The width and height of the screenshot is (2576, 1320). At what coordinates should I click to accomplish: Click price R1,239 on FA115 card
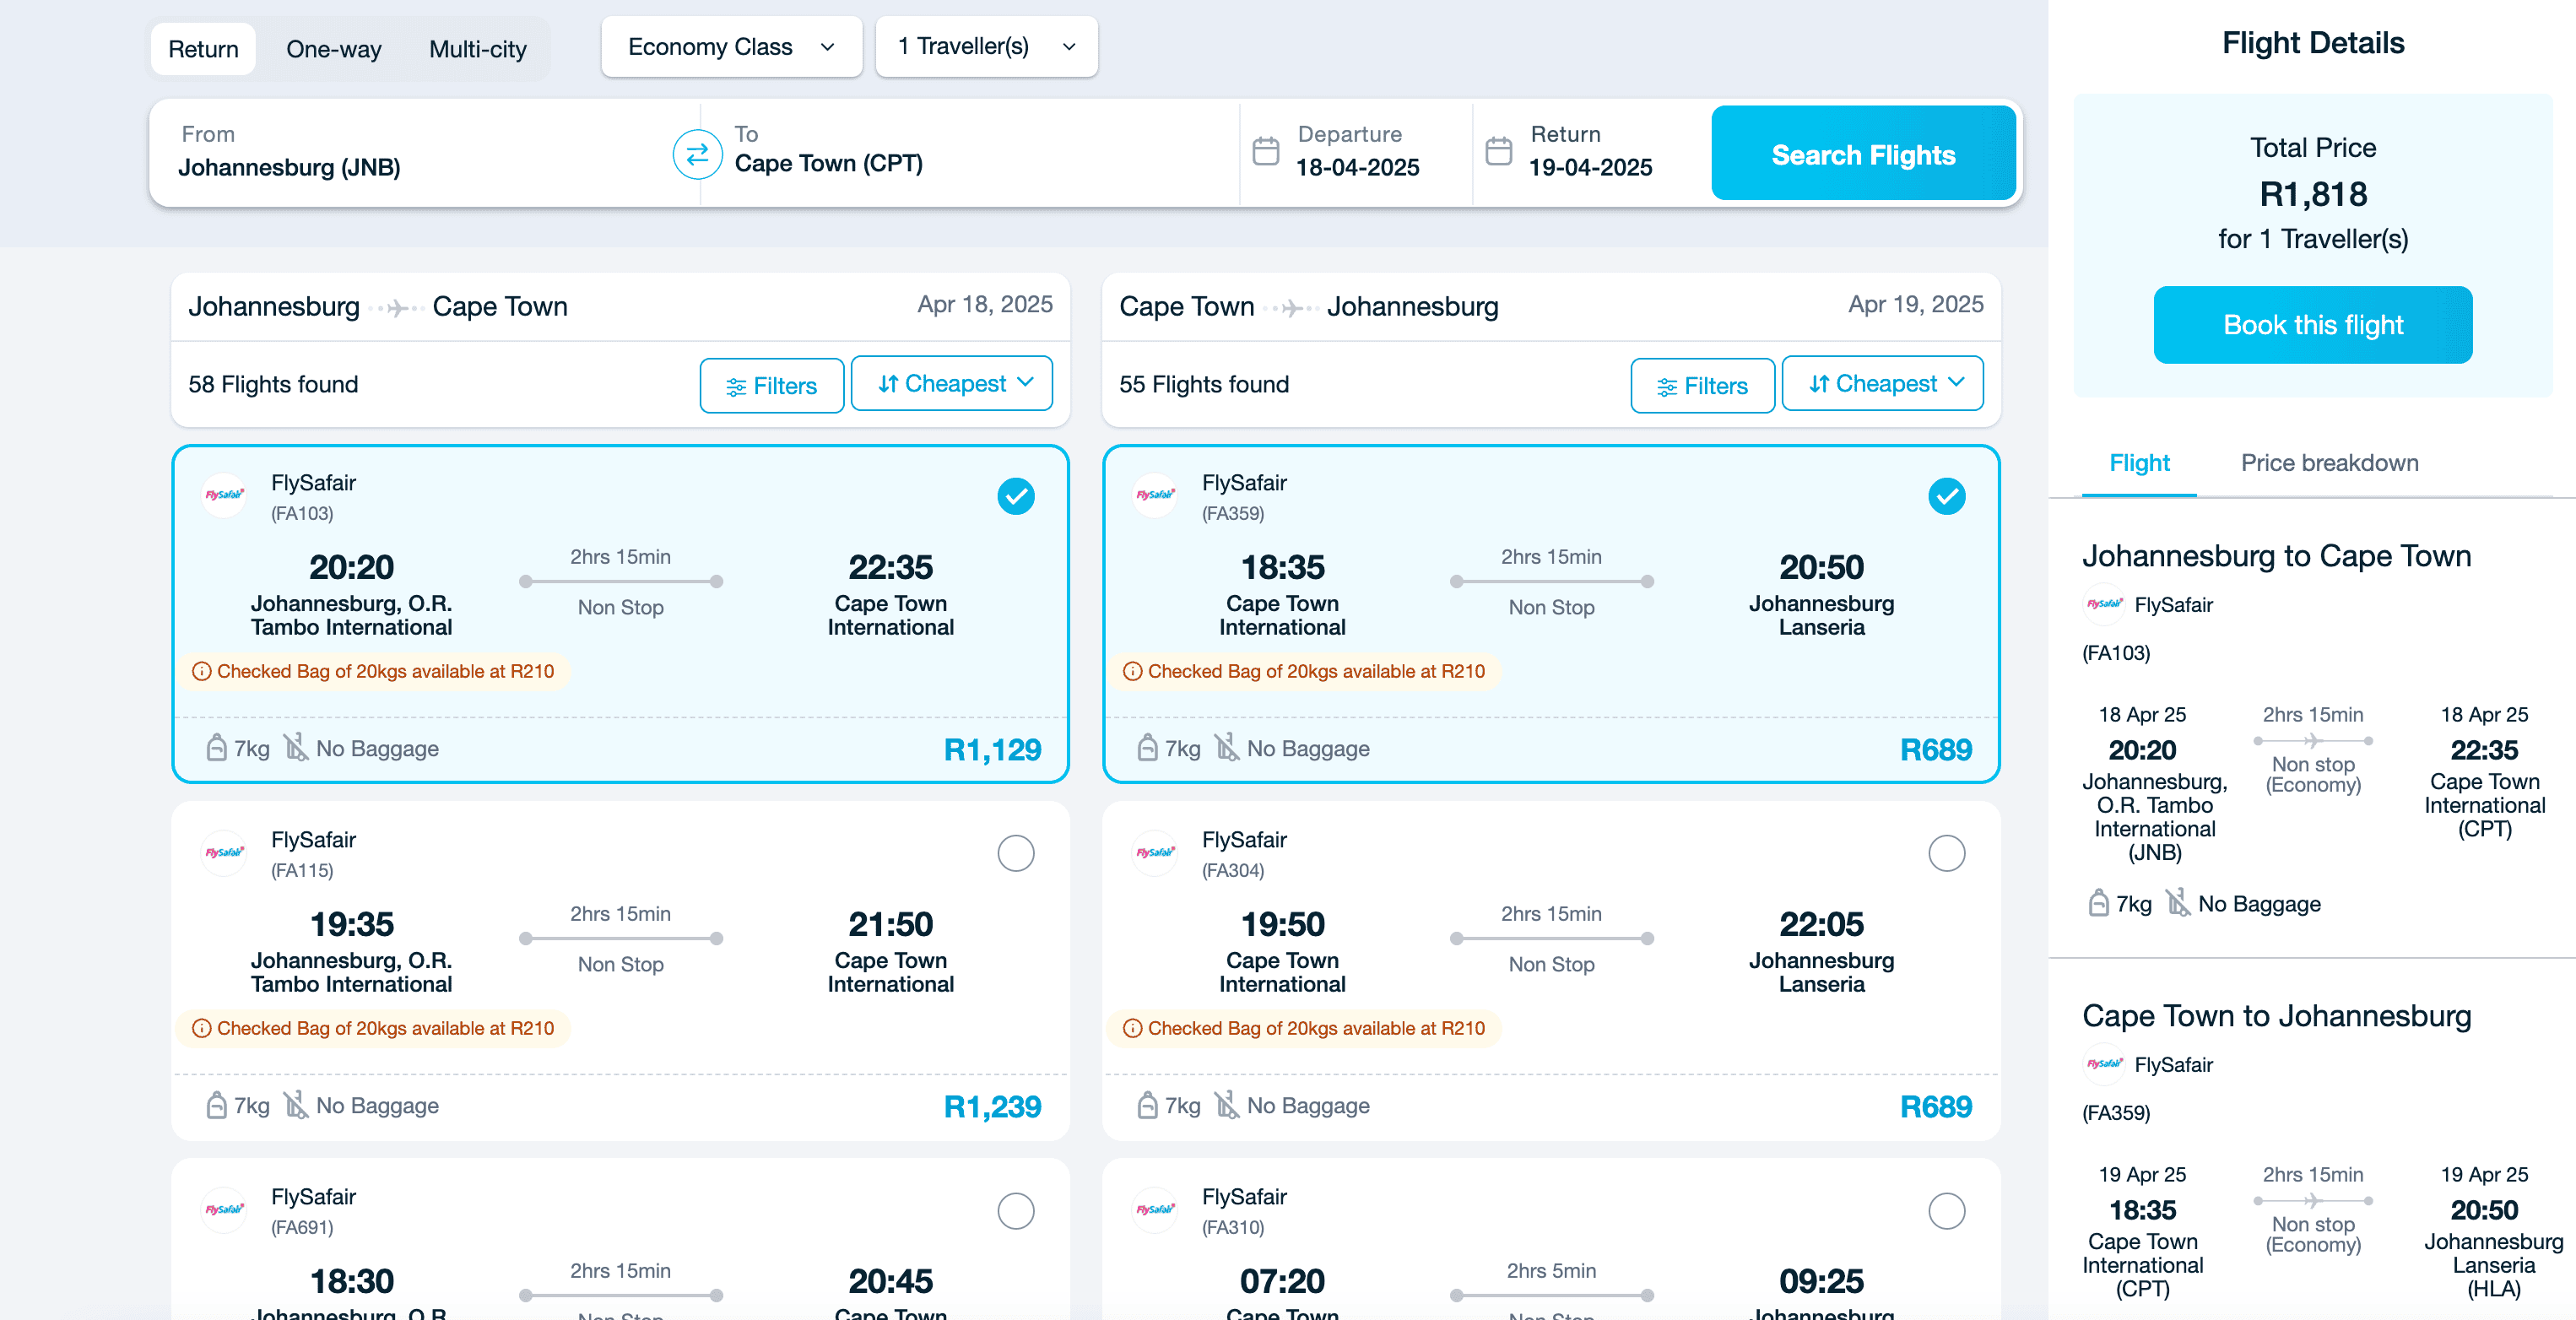992,1106
